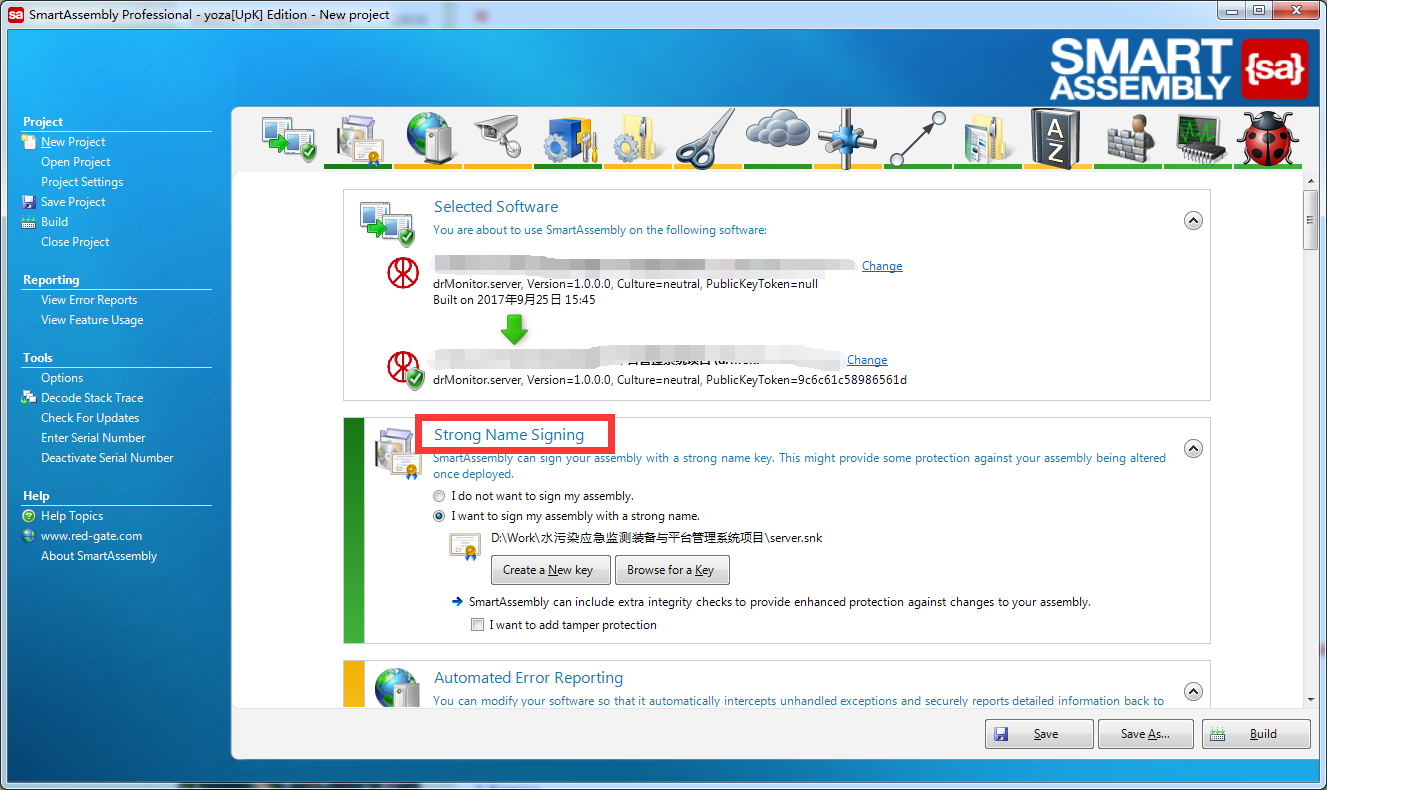The image size is (1403, 790).
Task: Jump to Selected Software via monitor toolbar icon
Action: point(289,139)
